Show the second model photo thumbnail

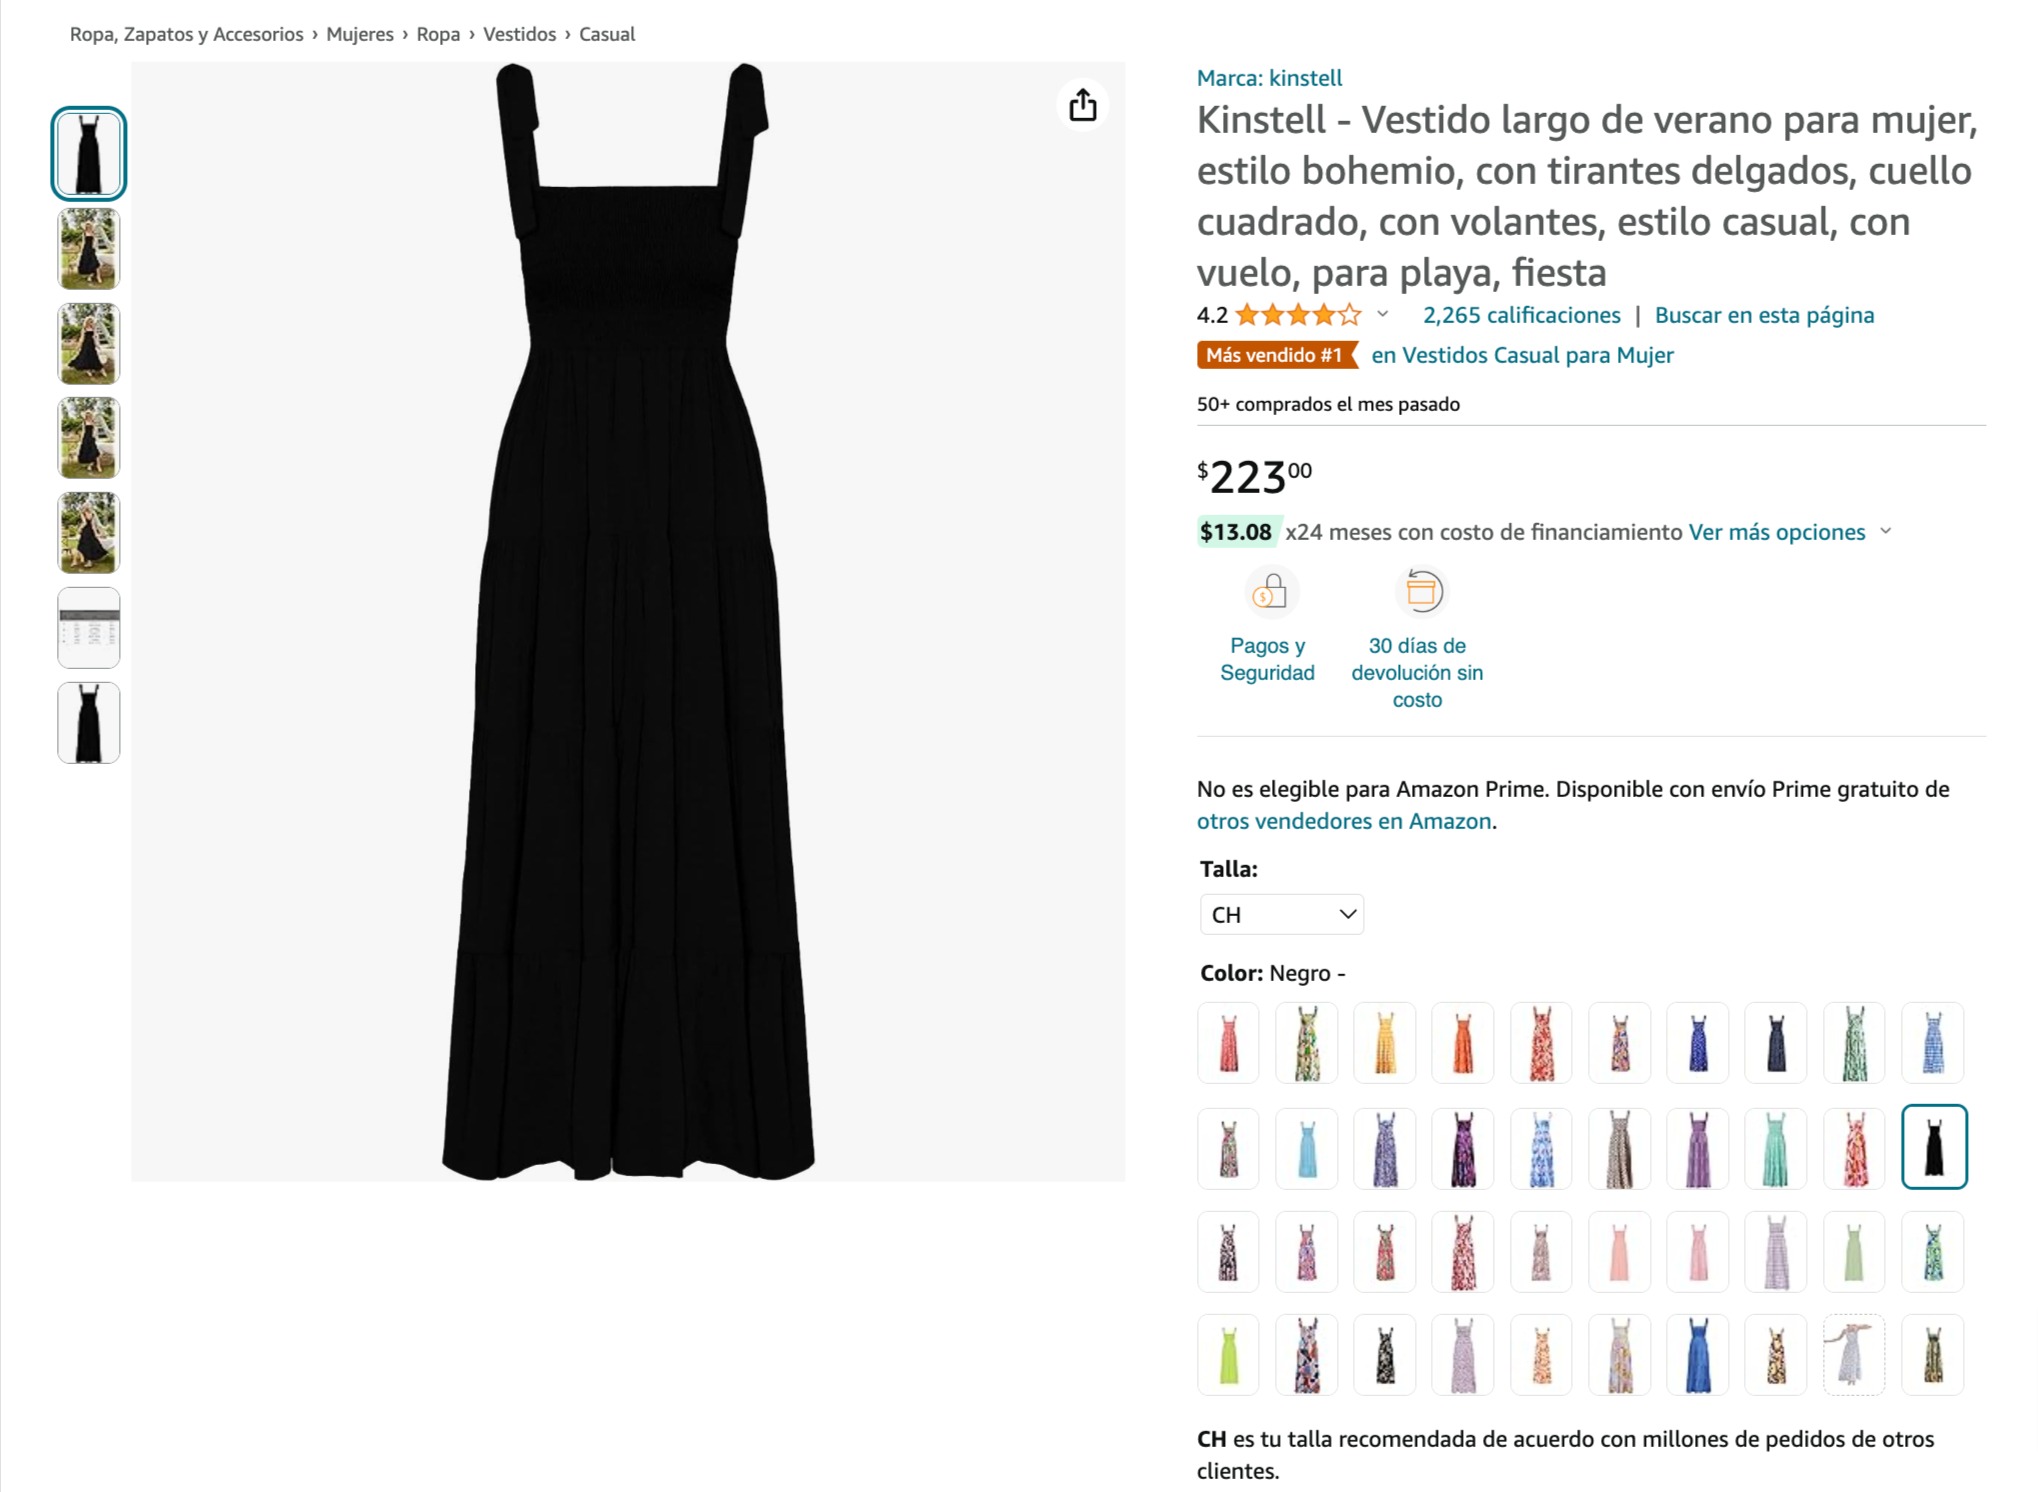[89, 249]
